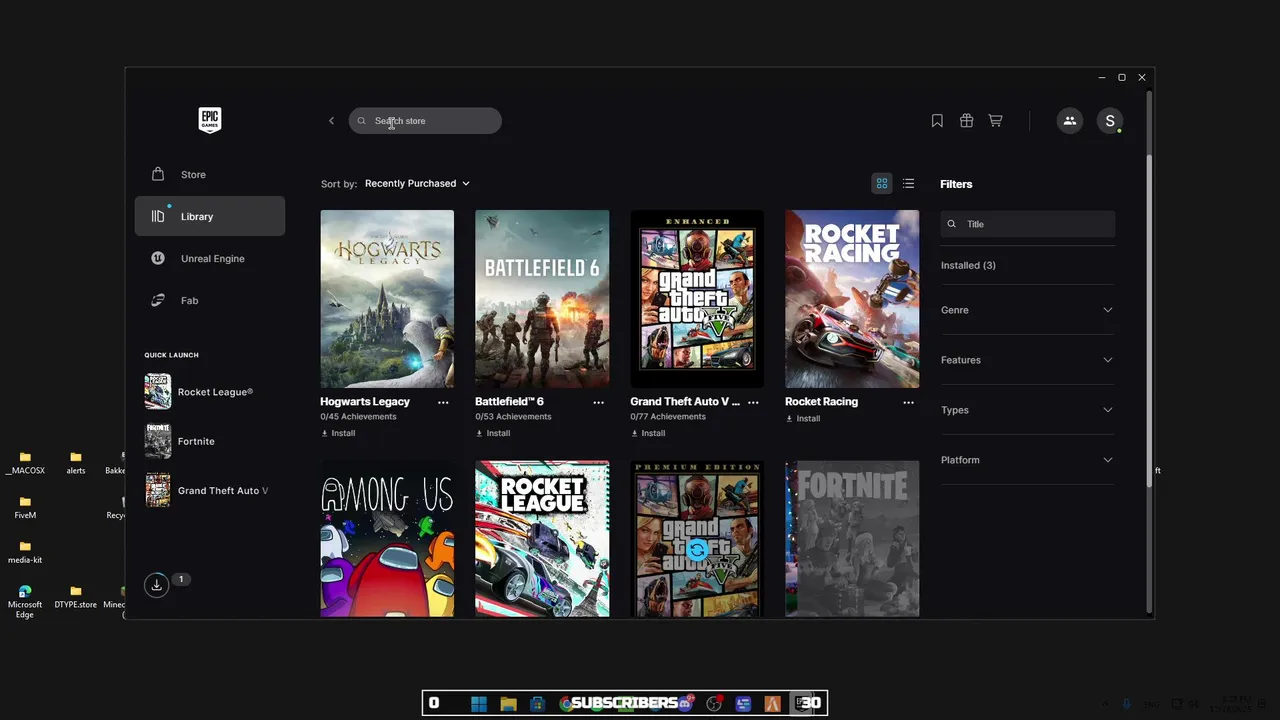The height and width of the screenshot is (720, 1280).
Task: Switch to grid view
Action: (x=882, y=184)
